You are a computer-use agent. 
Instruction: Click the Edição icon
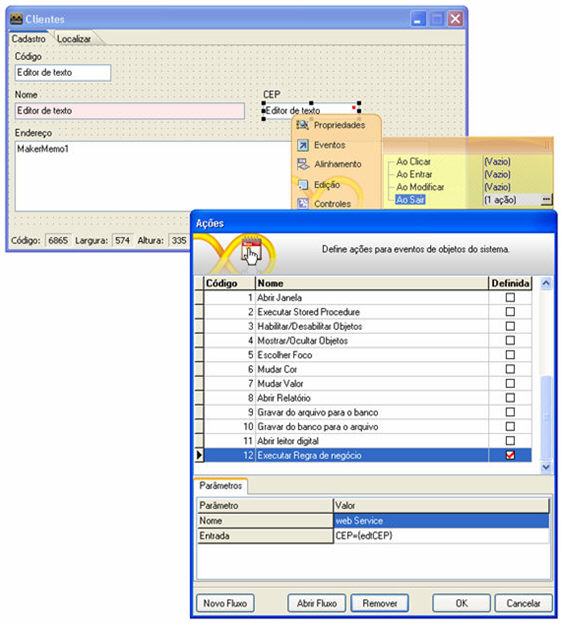point(303,185)
